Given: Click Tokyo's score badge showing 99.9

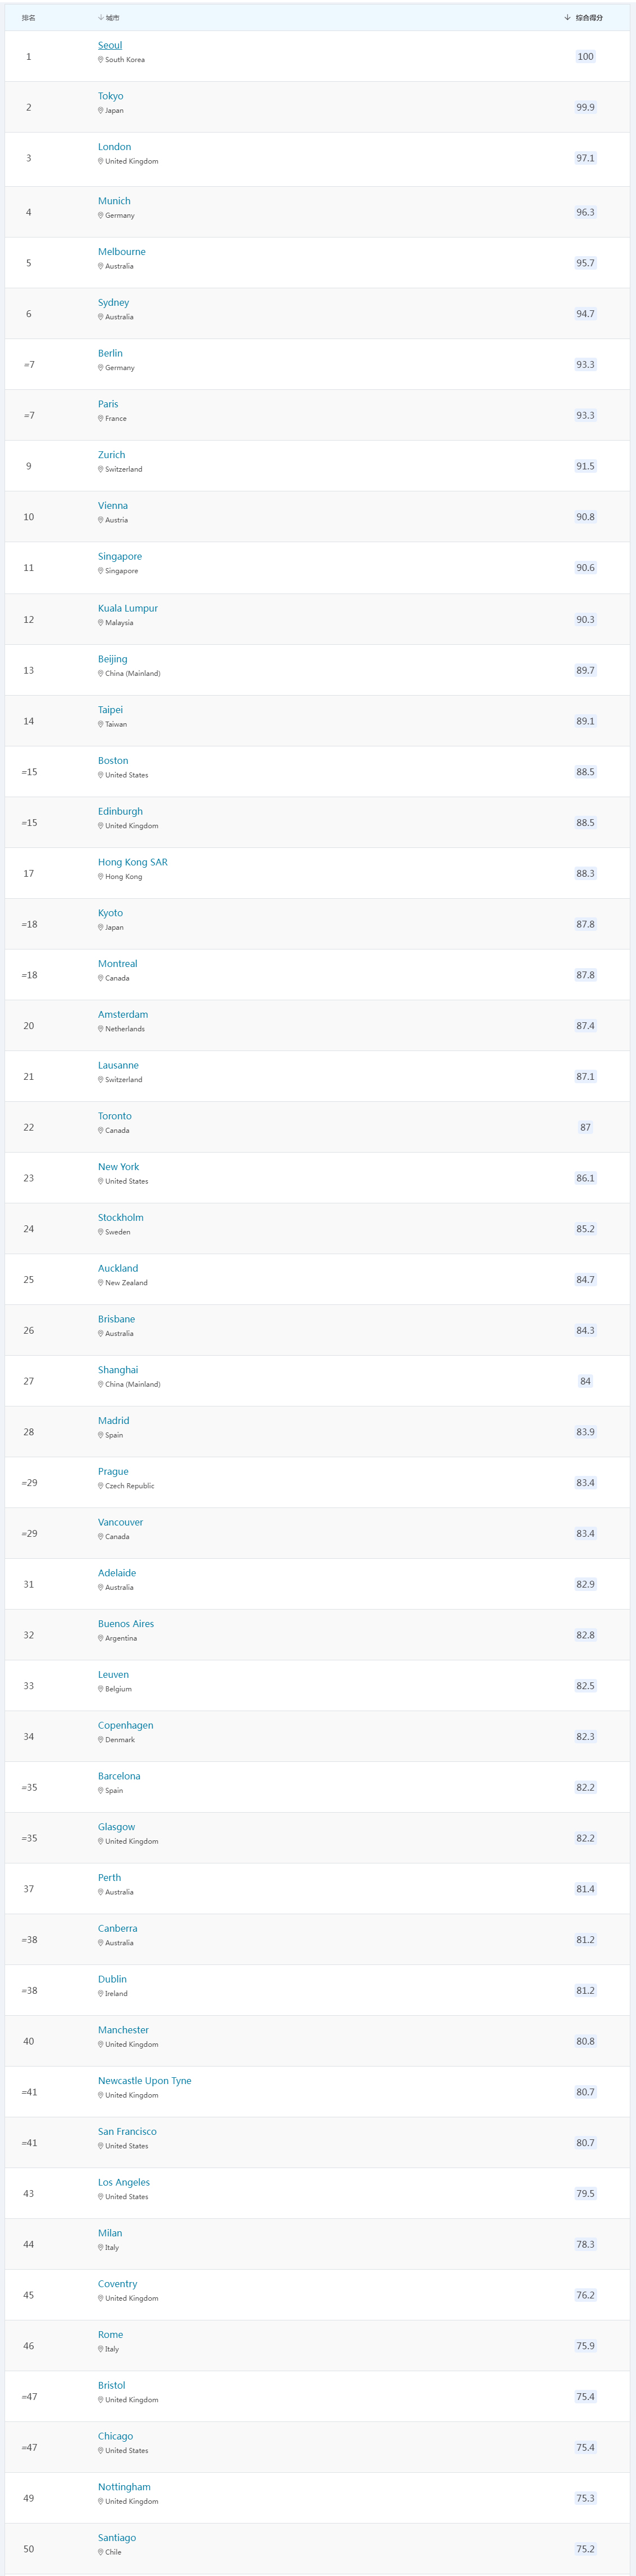Looking at the screenshot, I should point(586,106).
